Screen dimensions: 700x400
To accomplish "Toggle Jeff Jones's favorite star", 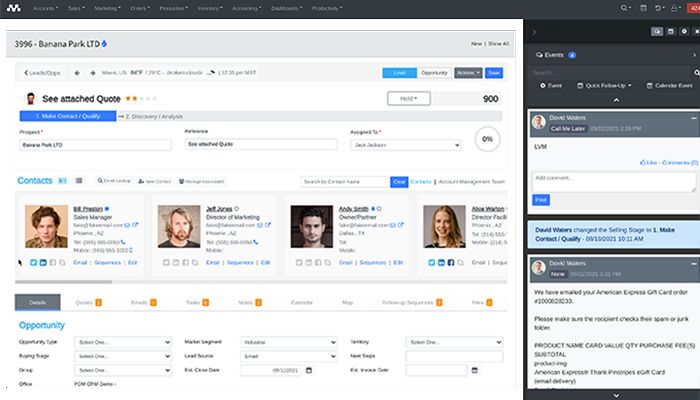I will (x=237, y=208).
